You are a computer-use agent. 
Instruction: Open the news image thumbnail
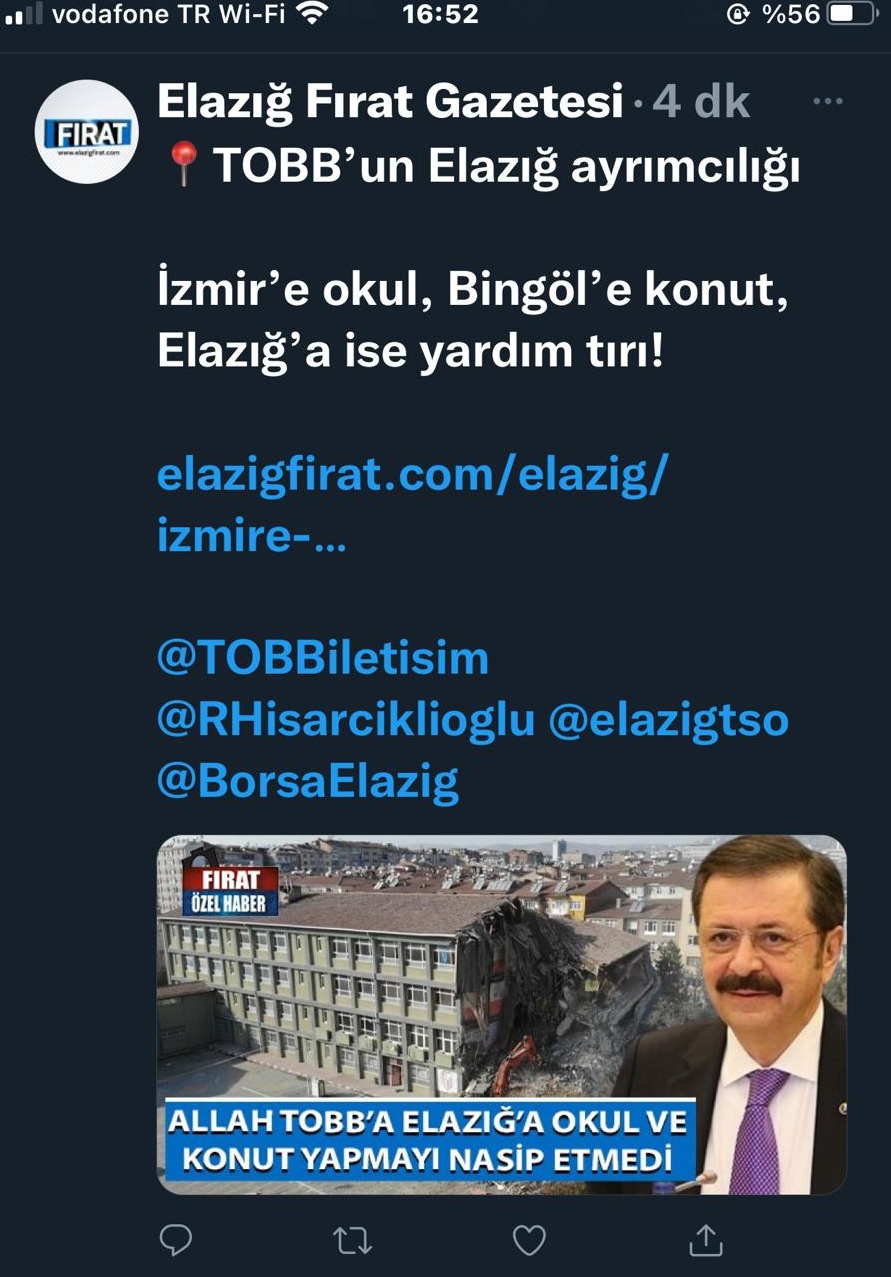pos(501,1014)
